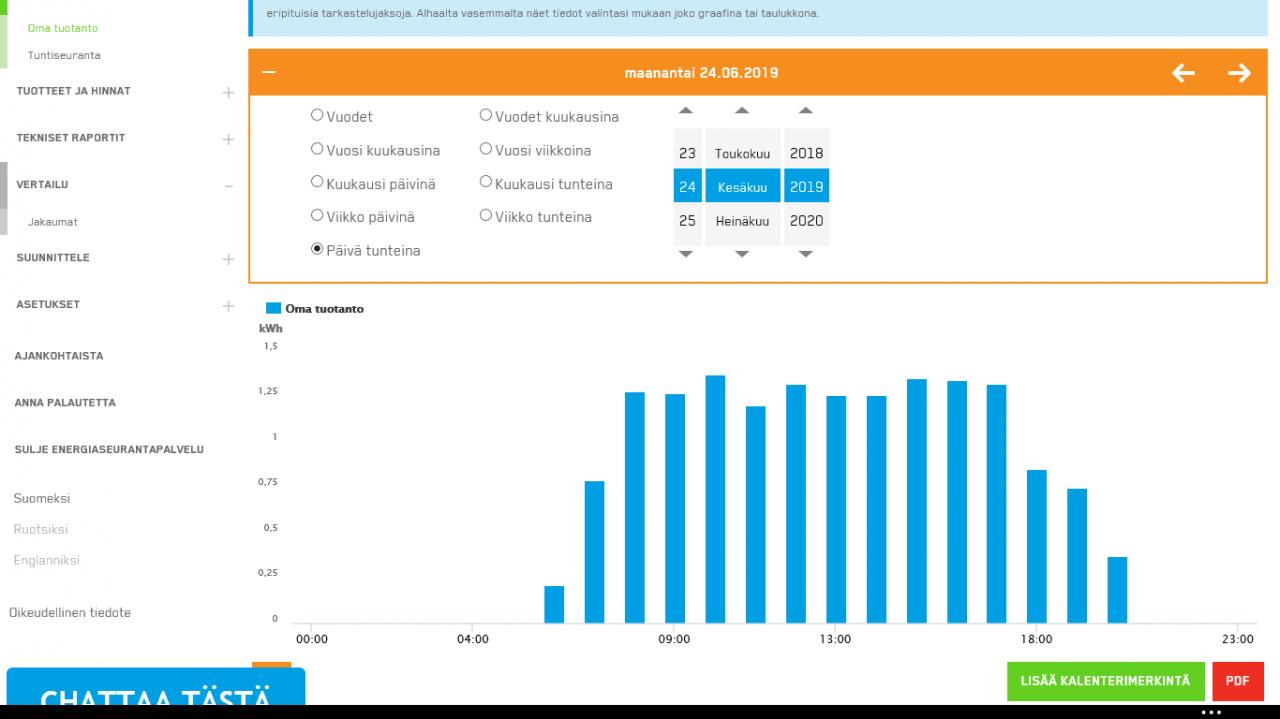1280x719 pixels.
Task: Switch language to Suomeksi
Action: [x=42, y=498]
